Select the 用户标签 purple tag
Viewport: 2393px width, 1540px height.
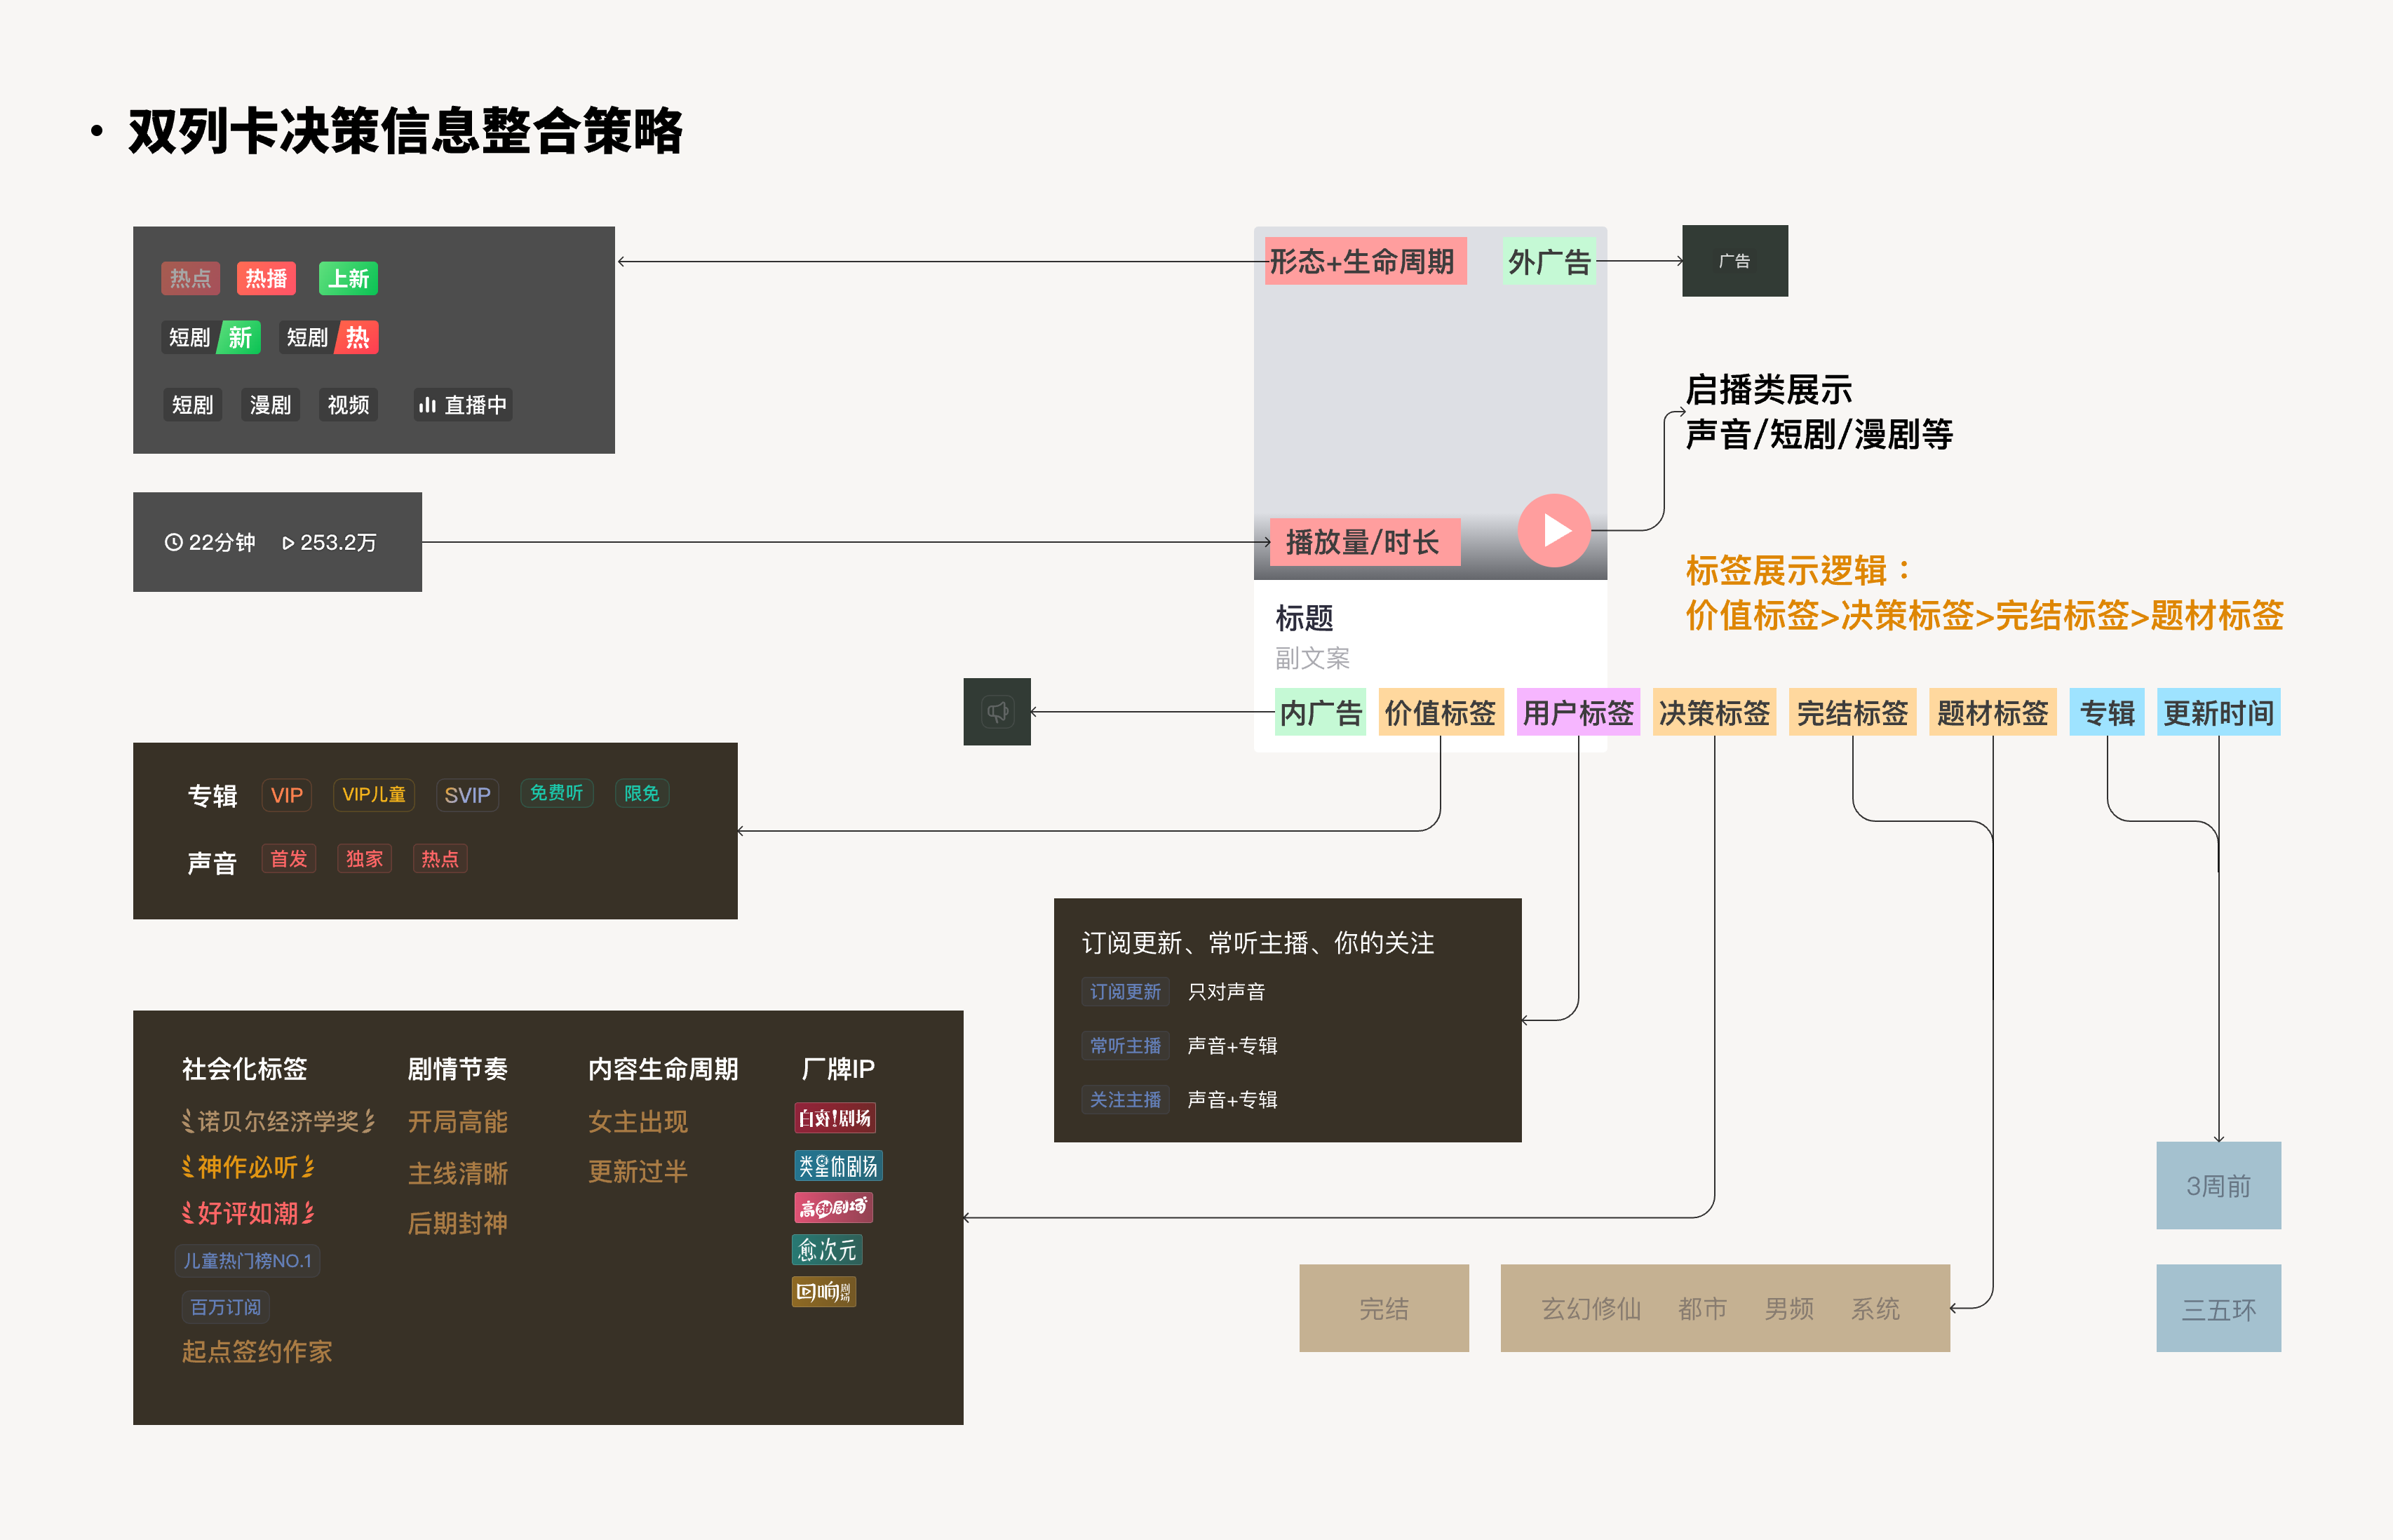[1578, 713]
